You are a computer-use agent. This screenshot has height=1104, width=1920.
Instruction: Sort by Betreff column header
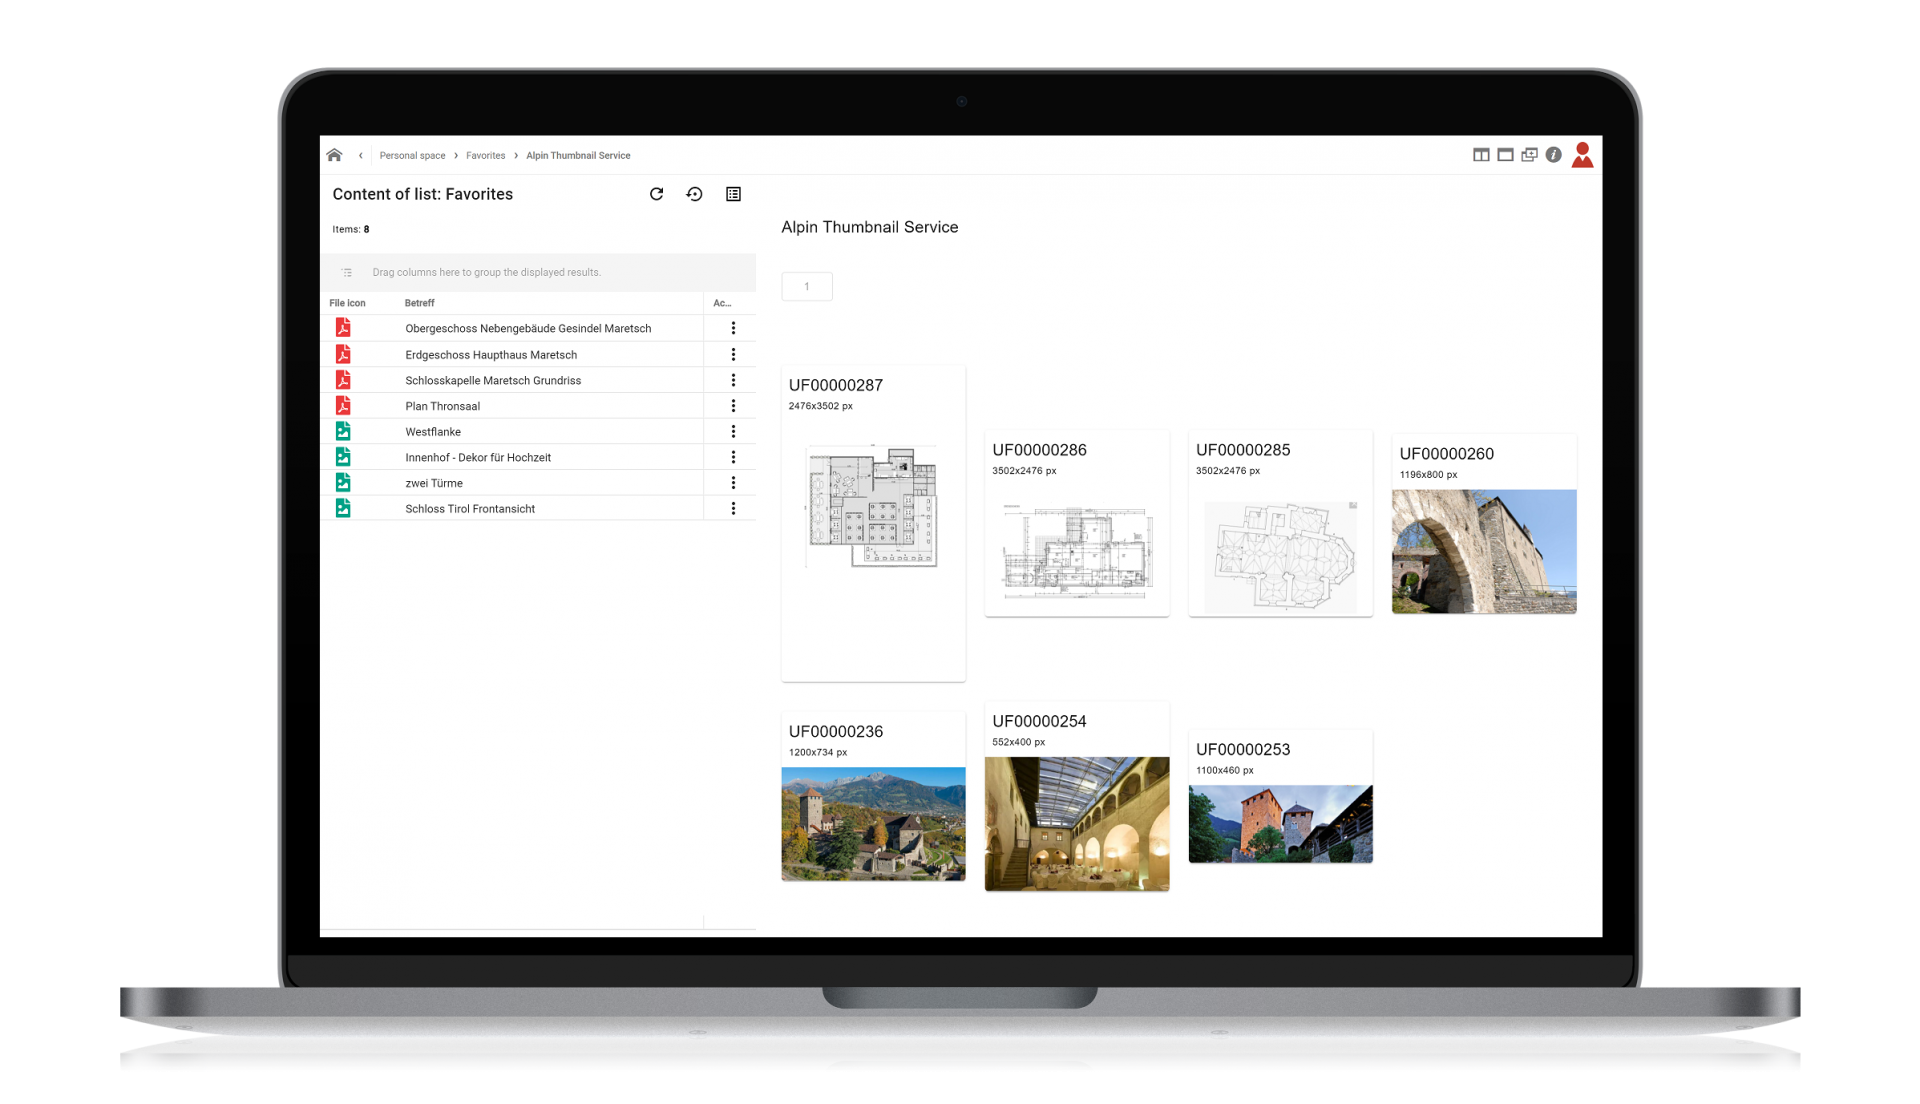pyautogui.click(x=419, y=303)
